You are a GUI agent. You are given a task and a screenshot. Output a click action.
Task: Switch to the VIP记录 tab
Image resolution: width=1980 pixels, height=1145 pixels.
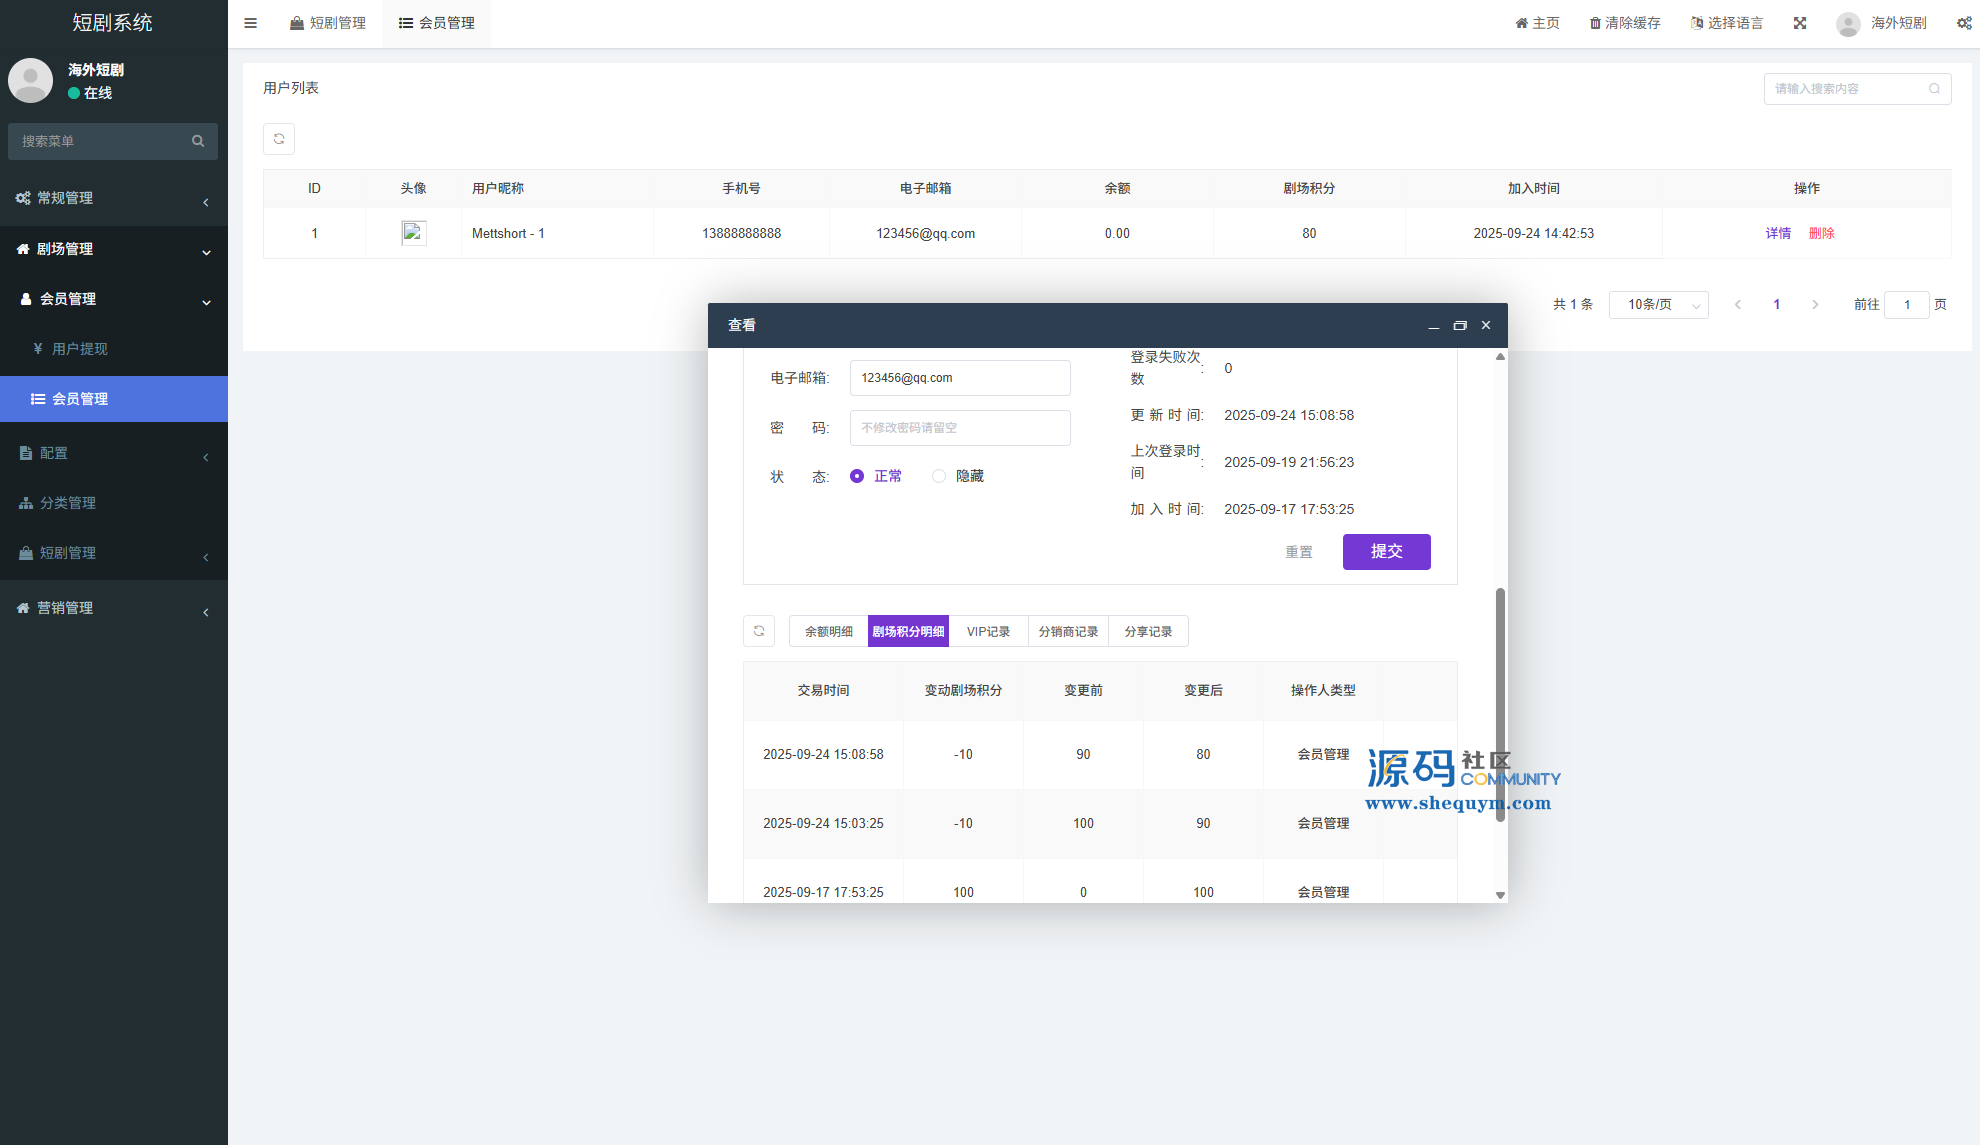coord(988,631)
